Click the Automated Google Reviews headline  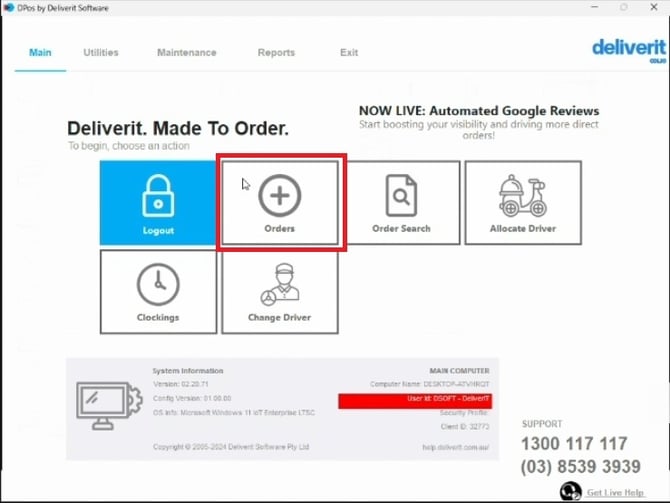point(479,111)
